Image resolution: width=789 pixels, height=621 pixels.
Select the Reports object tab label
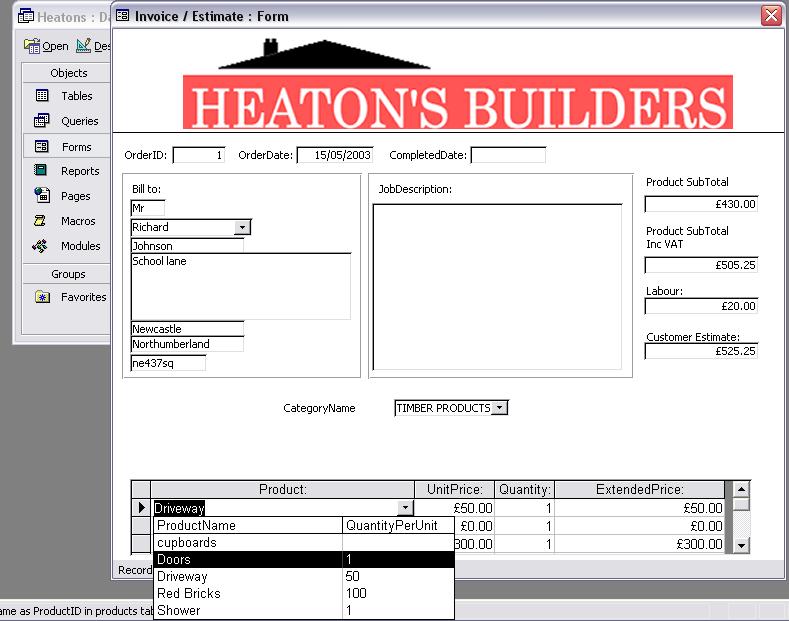pos(80,171)
